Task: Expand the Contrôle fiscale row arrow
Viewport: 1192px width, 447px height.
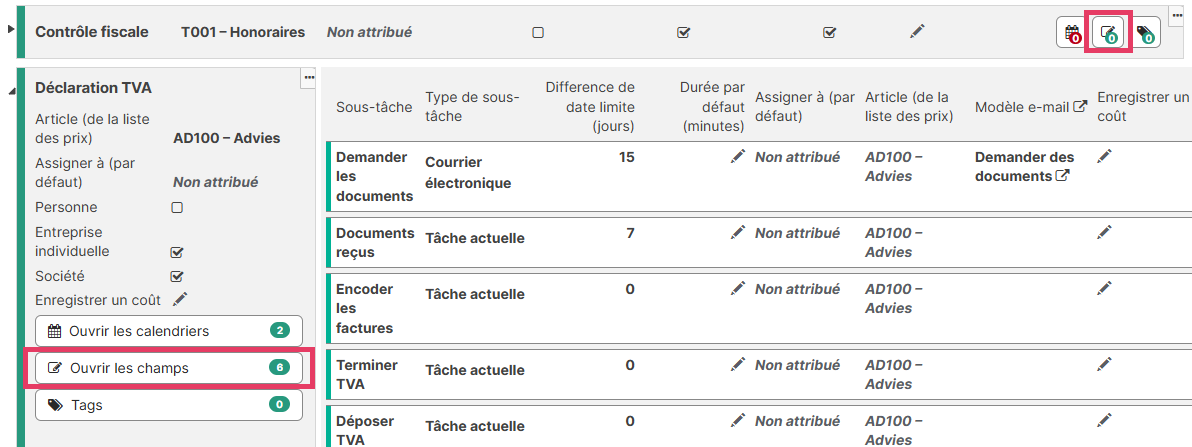Action: point(11,29)
